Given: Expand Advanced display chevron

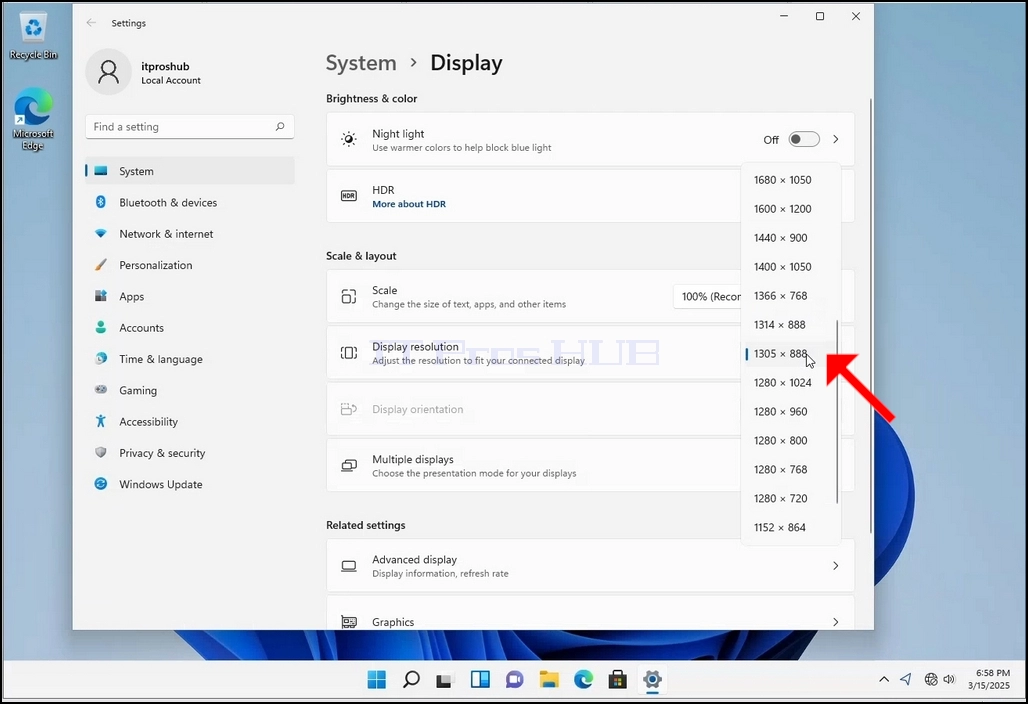Looking at the screenshot, I should click(836, 566).
